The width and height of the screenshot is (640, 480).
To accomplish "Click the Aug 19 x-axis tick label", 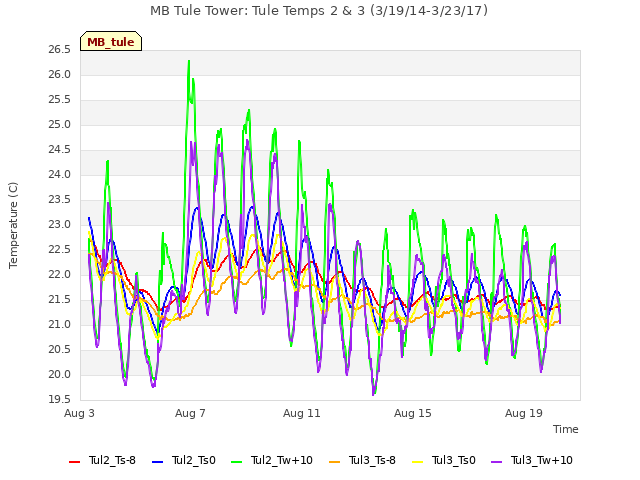I will point(524,413).
